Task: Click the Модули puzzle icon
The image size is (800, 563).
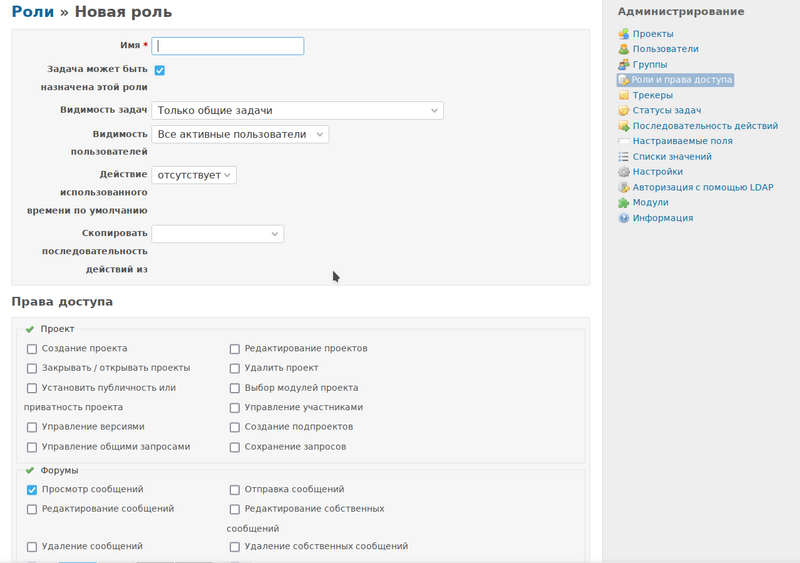Action: click(x=623, y=203)
